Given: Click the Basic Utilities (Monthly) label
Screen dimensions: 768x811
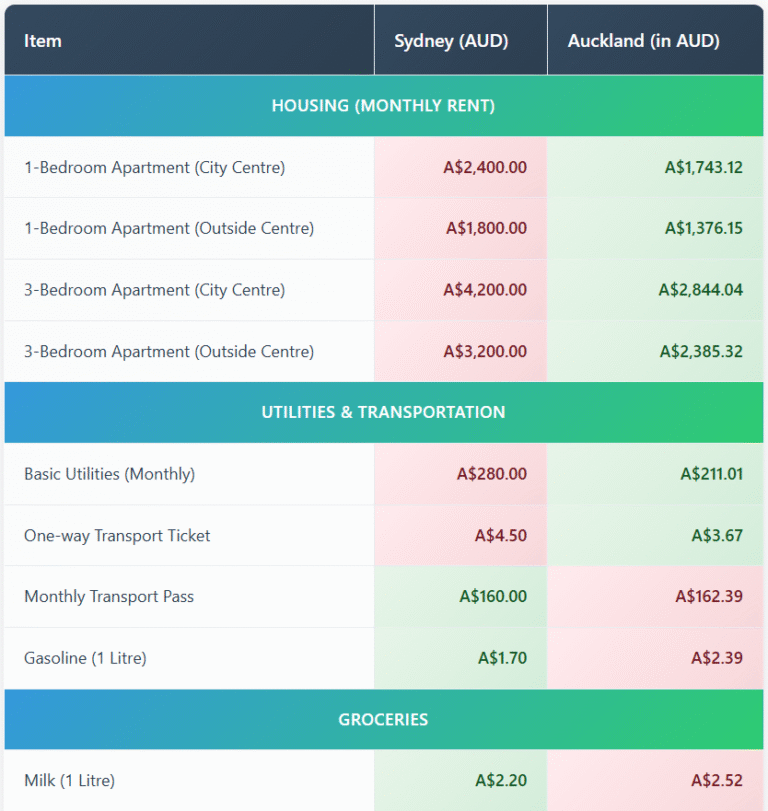Looking at the screenshot, I should (110, 474).
